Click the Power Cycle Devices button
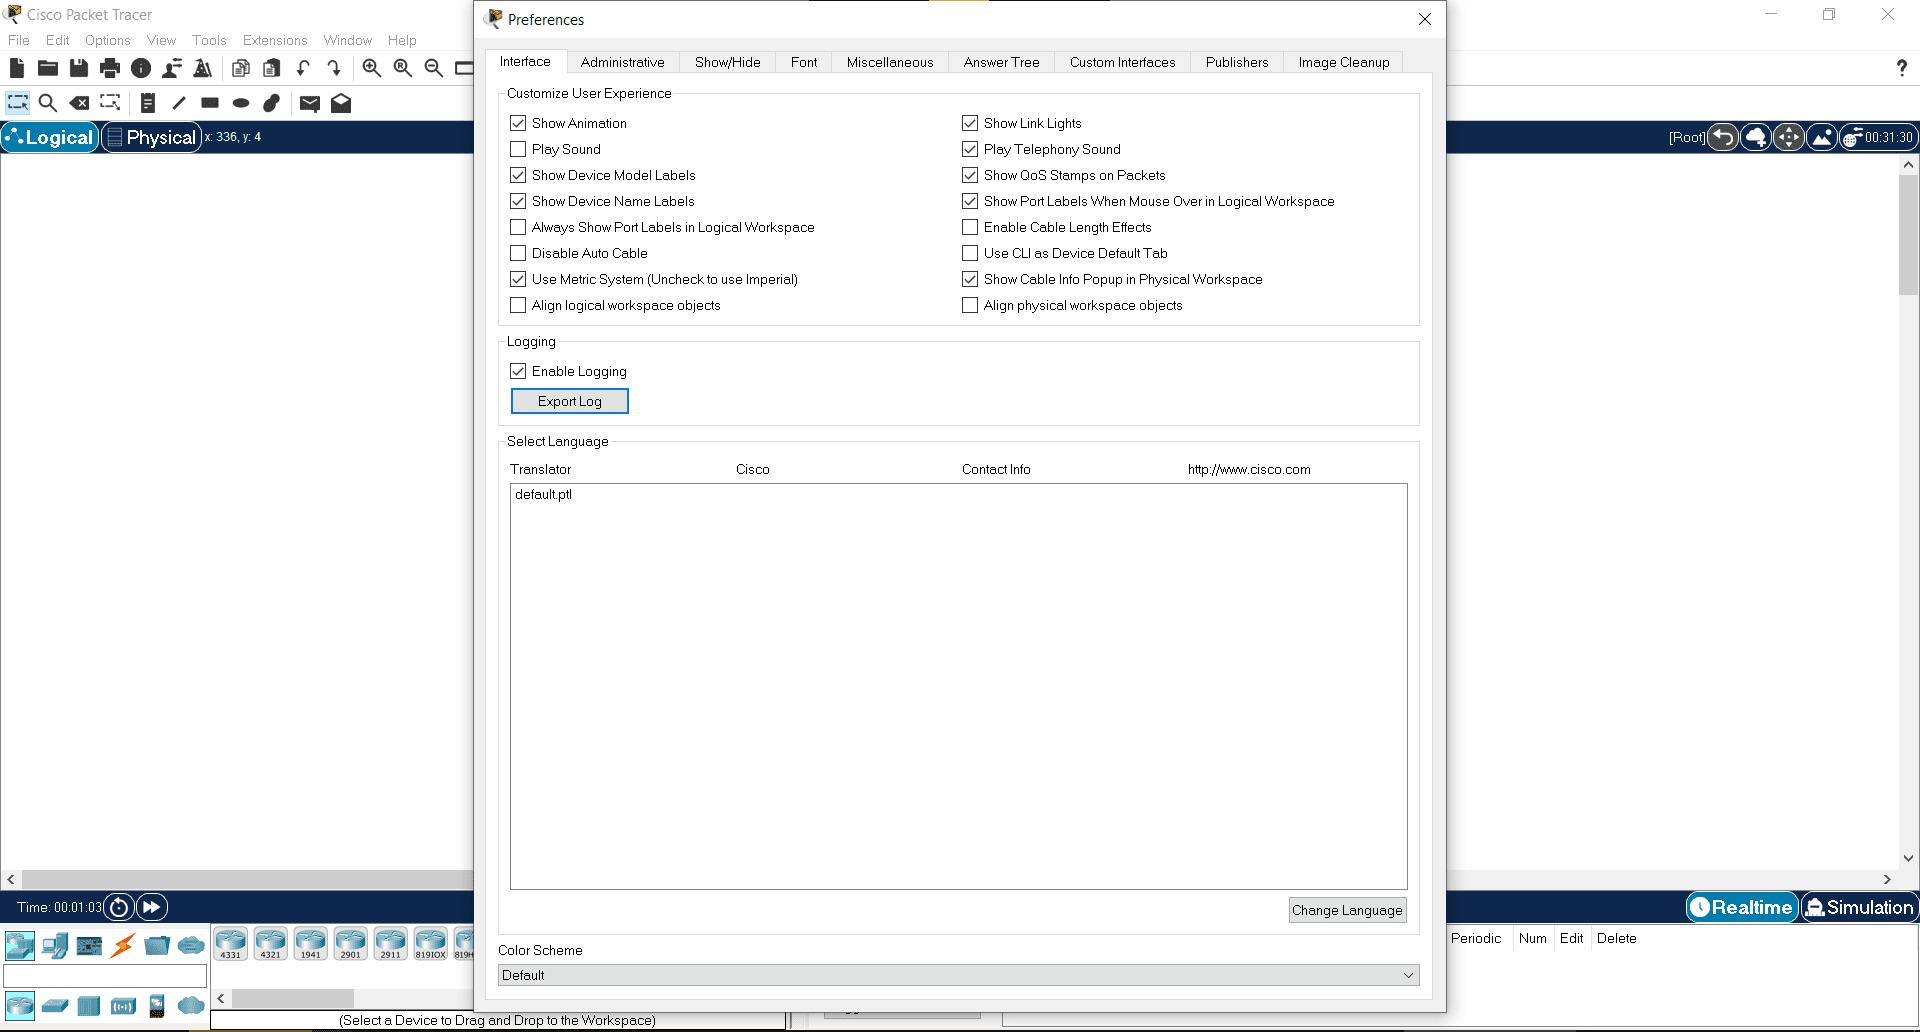 (x=119, y=907)
